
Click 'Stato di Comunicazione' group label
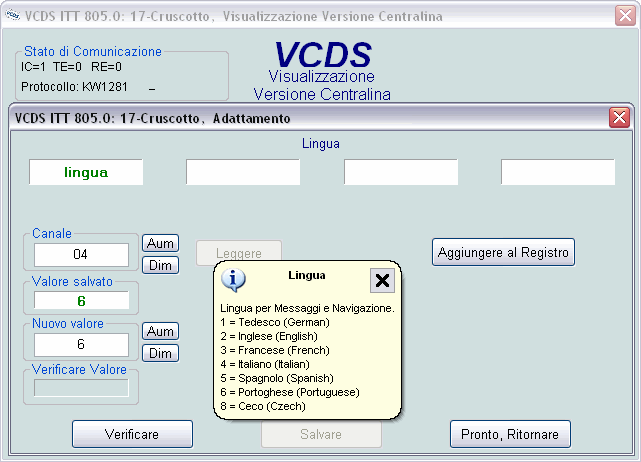[93, 52]
